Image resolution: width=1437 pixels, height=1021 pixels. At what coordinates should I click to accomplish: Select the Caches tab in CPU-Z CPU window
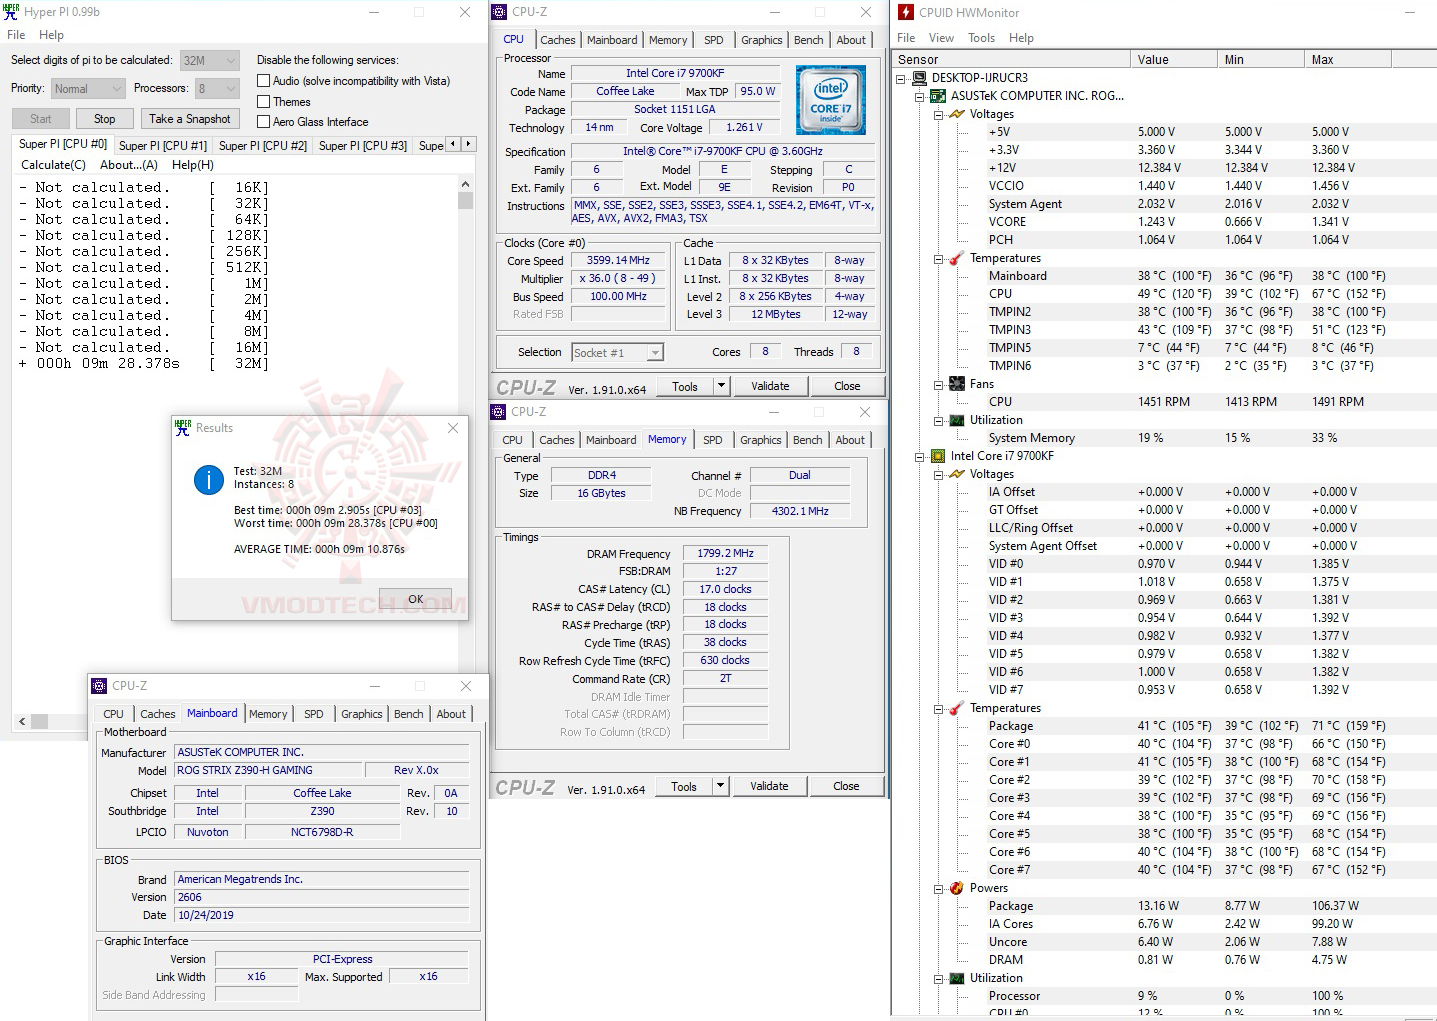click(x=558, y=40)
